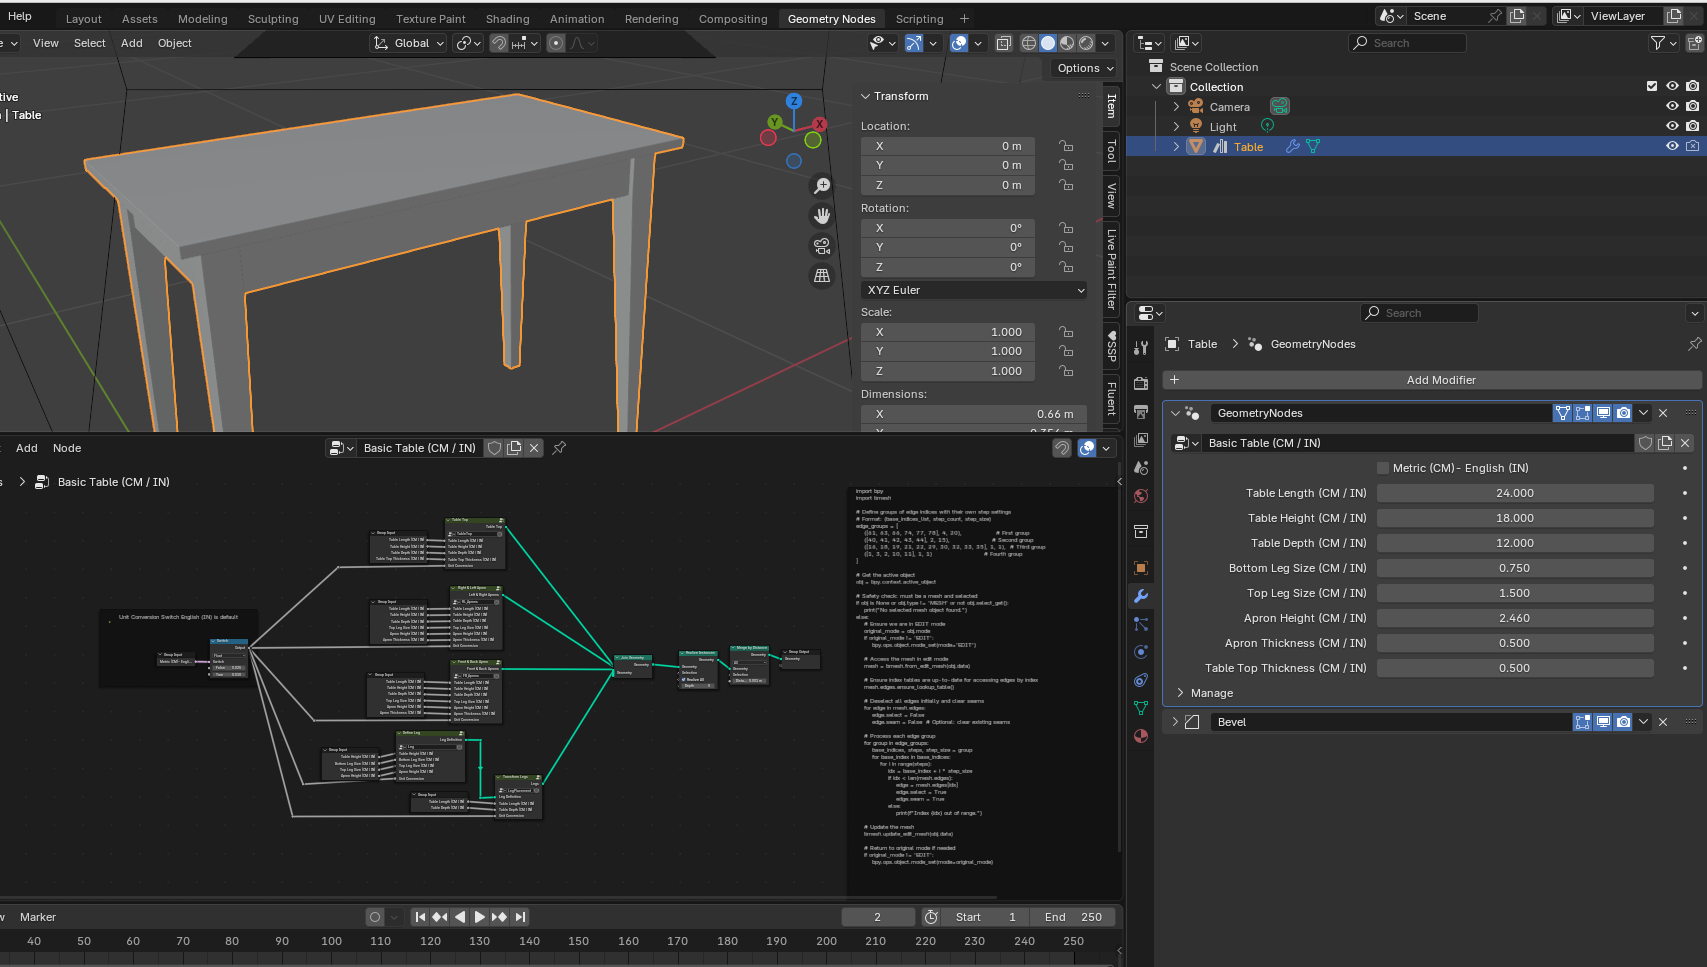1707x967 pixels.
Task: Open GeometryNodes modifier extra options arrow
Action: coord(1643,413)
